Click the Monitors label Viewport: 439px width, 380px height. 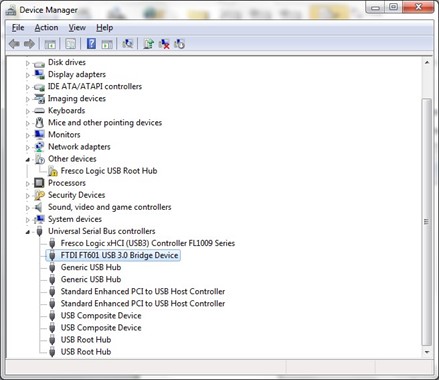coord(64,135)
